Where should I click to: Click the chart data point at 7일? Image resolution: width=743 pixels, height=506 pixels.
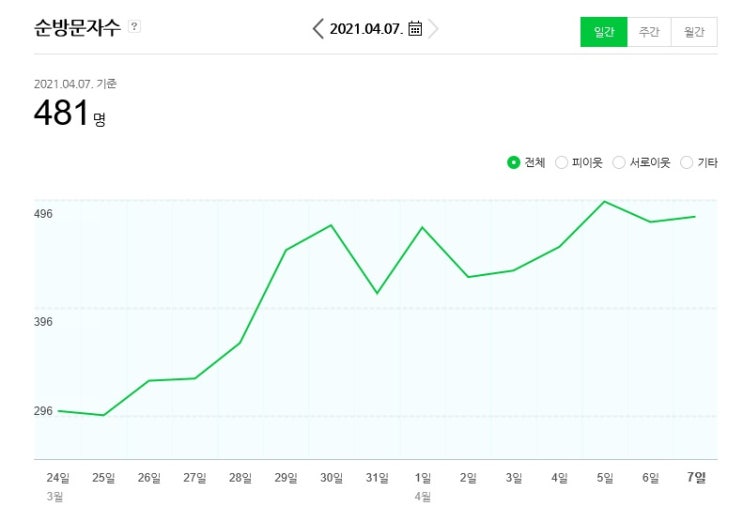[695, 217]
